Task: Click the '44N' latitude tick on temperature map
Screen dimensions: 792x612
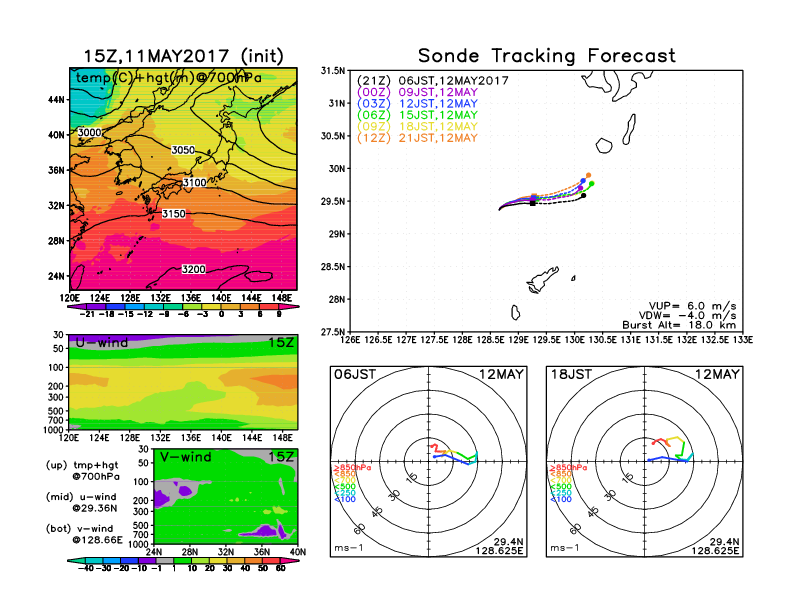Action: [57, 100]
